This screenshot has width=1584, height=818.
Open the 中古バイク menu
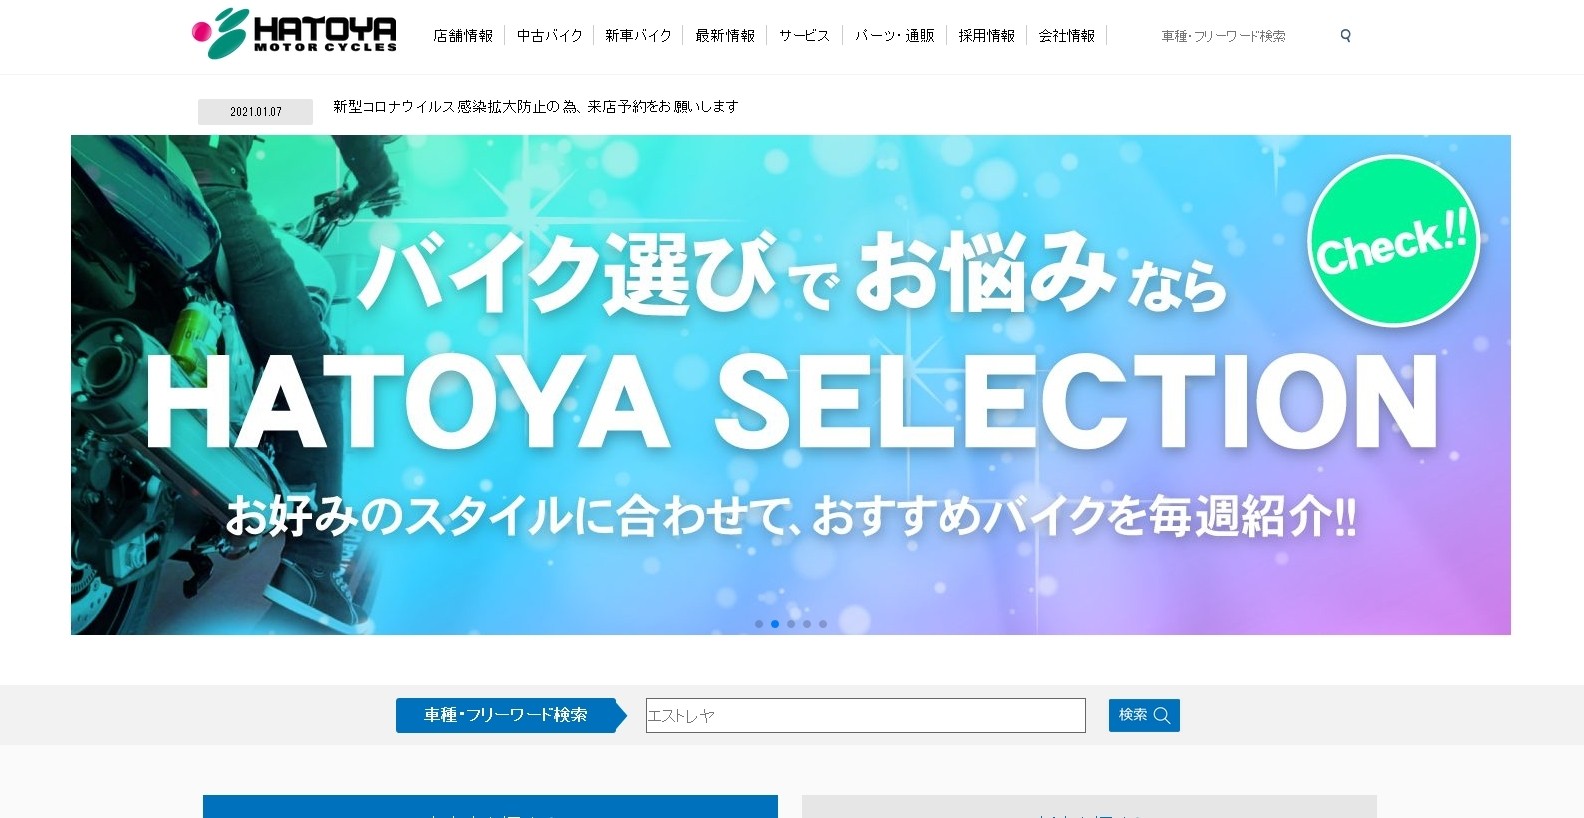(x=550, y=36)
